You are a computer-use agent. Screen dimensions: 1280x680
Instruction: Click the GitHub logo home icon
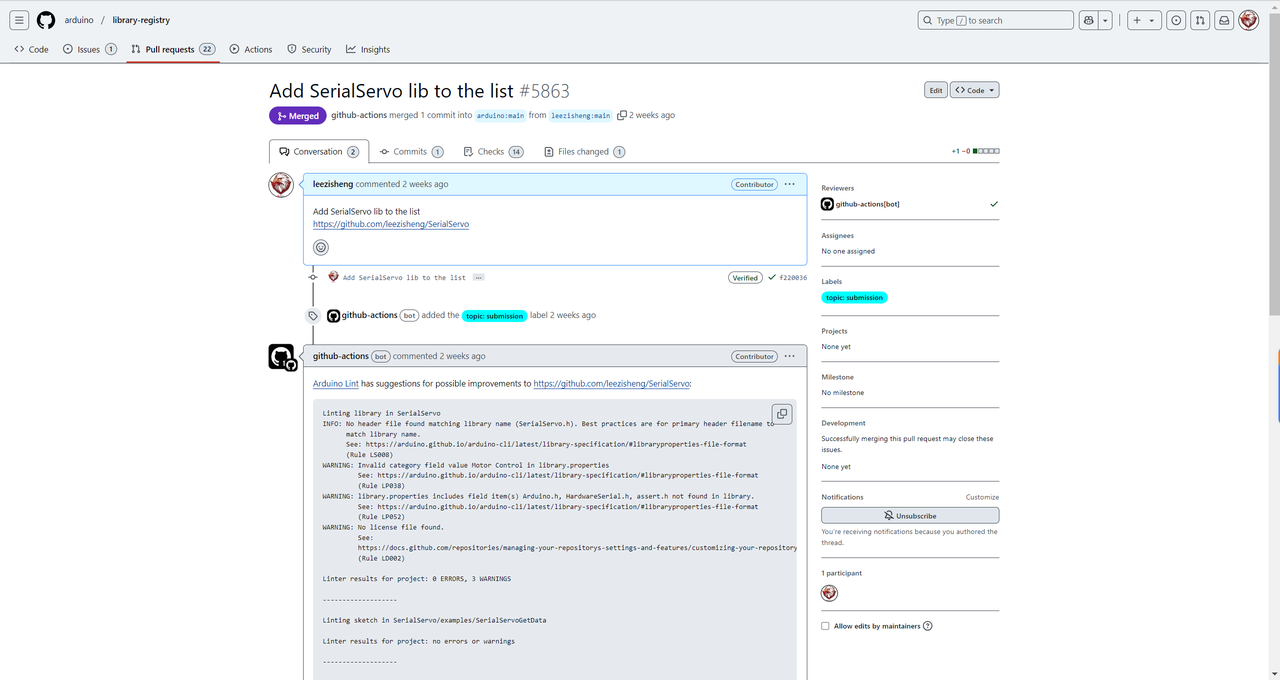coord(46,20)
